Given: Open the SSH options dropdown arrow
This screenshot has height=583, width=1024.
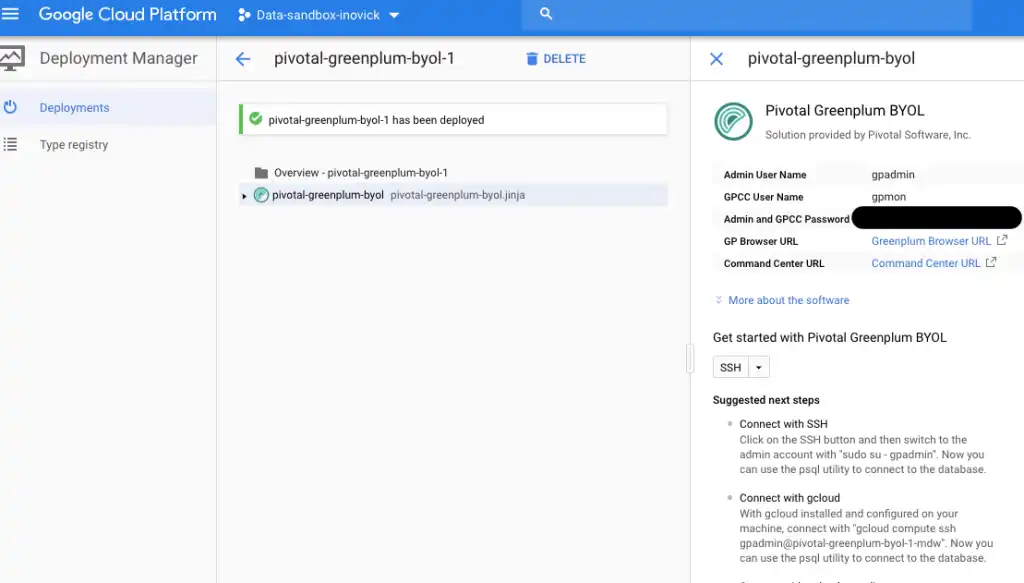Looking at the screenshot, I should [x=759, y=368].
